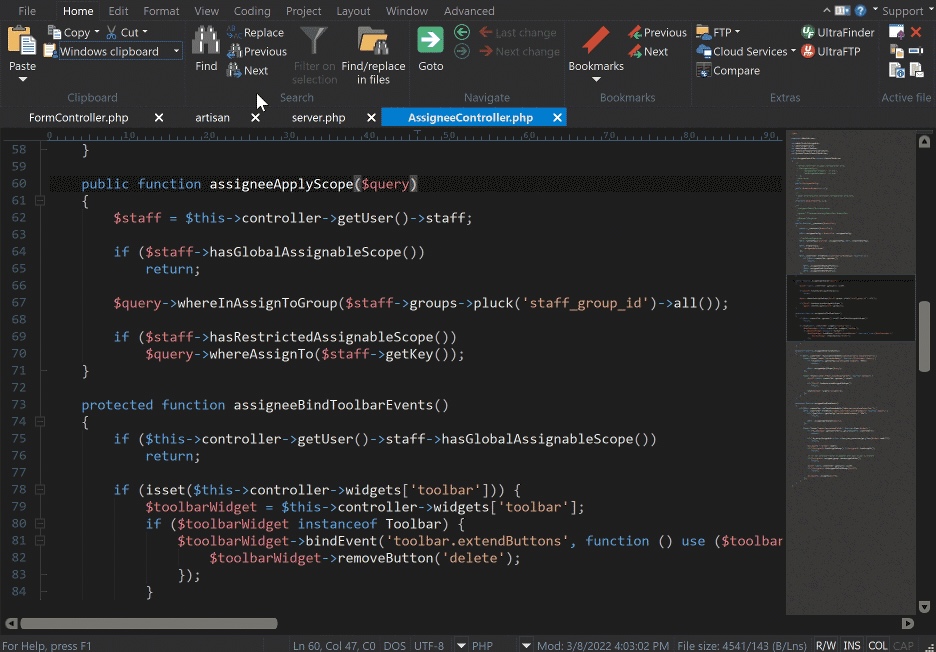
Task: Open the Windows clipboard dropdown
Action: [x=177, y=51]
